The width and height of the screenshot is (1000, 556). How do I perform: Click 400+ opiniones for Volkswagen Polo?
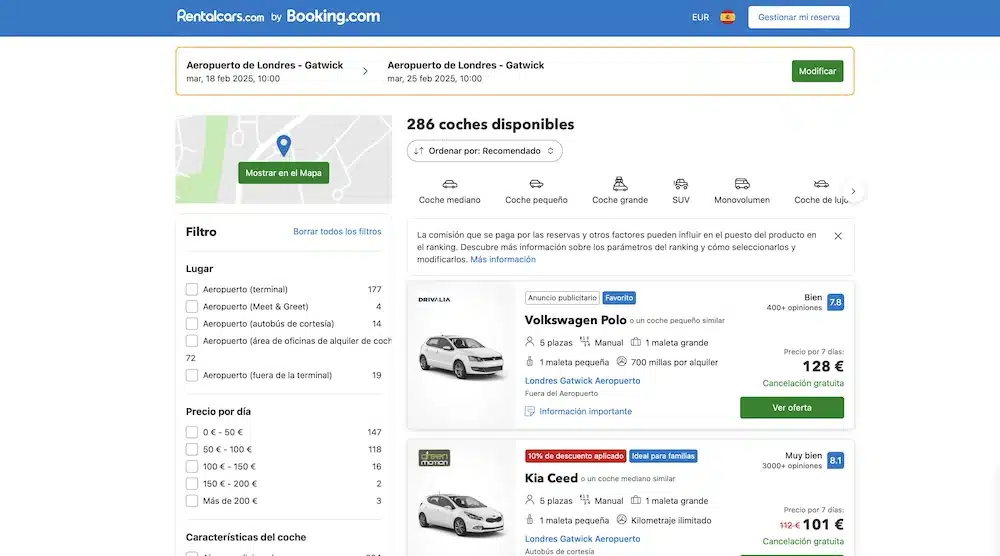click(794, 308)
